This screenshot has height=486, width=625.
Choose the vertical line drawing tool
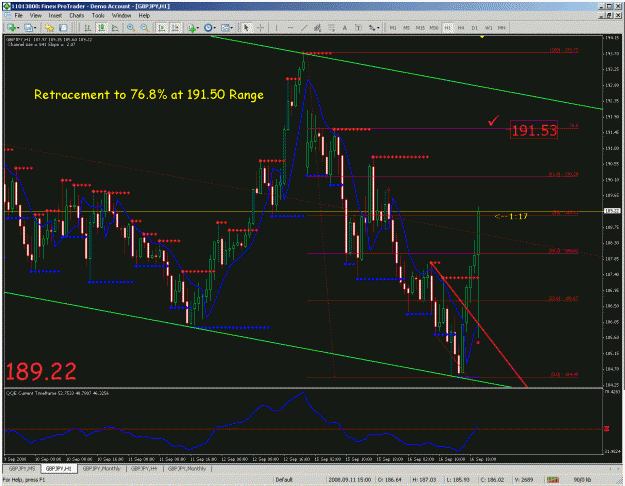point(276,28)
